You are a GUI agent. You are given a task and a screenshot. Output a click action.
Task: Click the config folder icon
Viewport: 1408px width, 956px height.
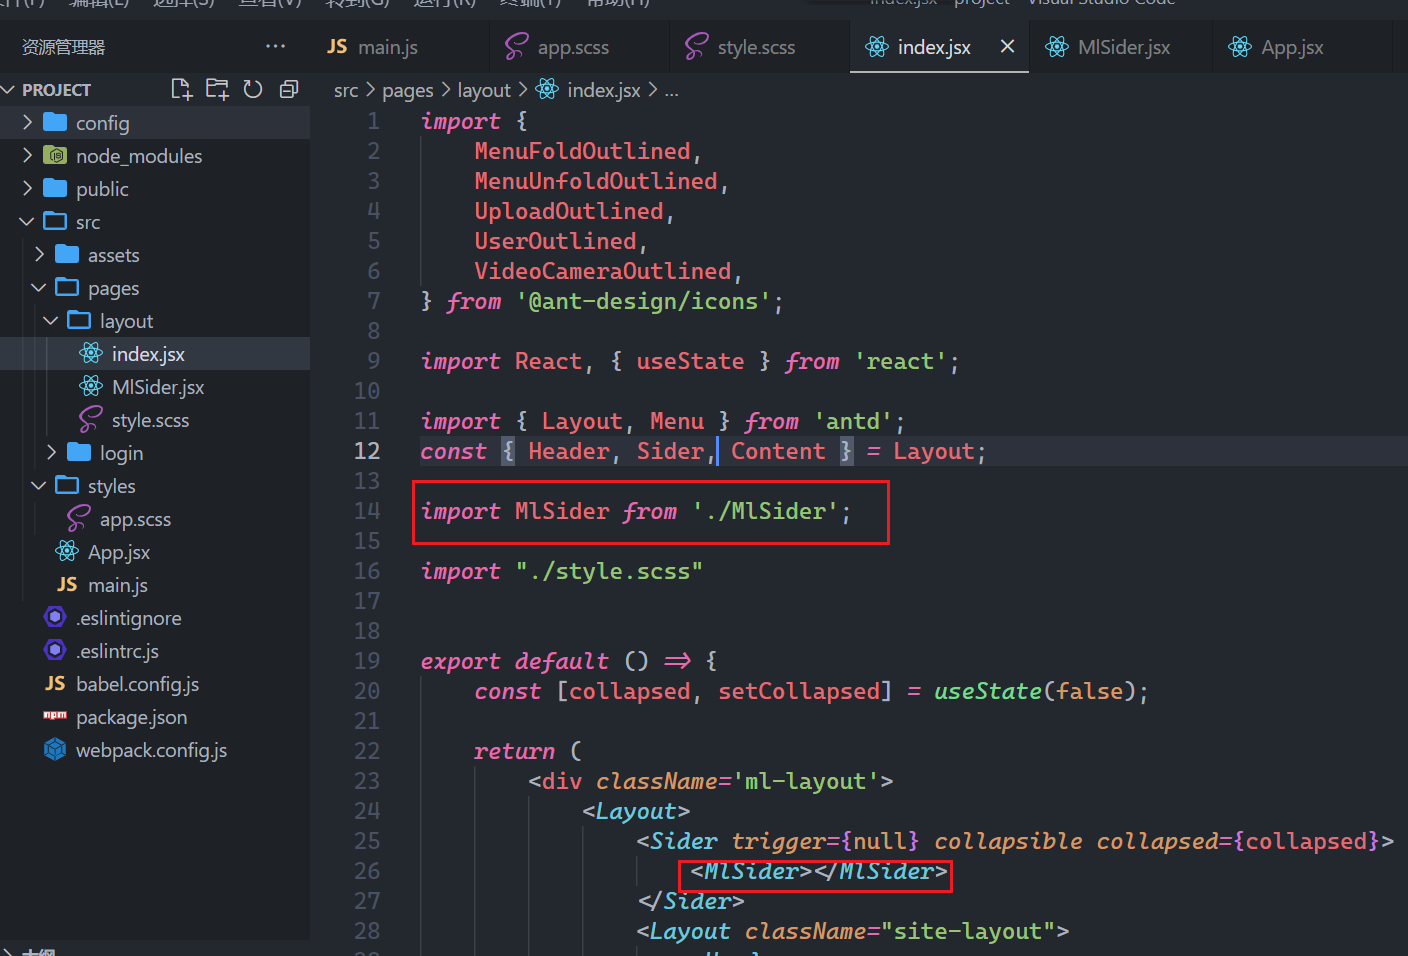tap(56, 122)
